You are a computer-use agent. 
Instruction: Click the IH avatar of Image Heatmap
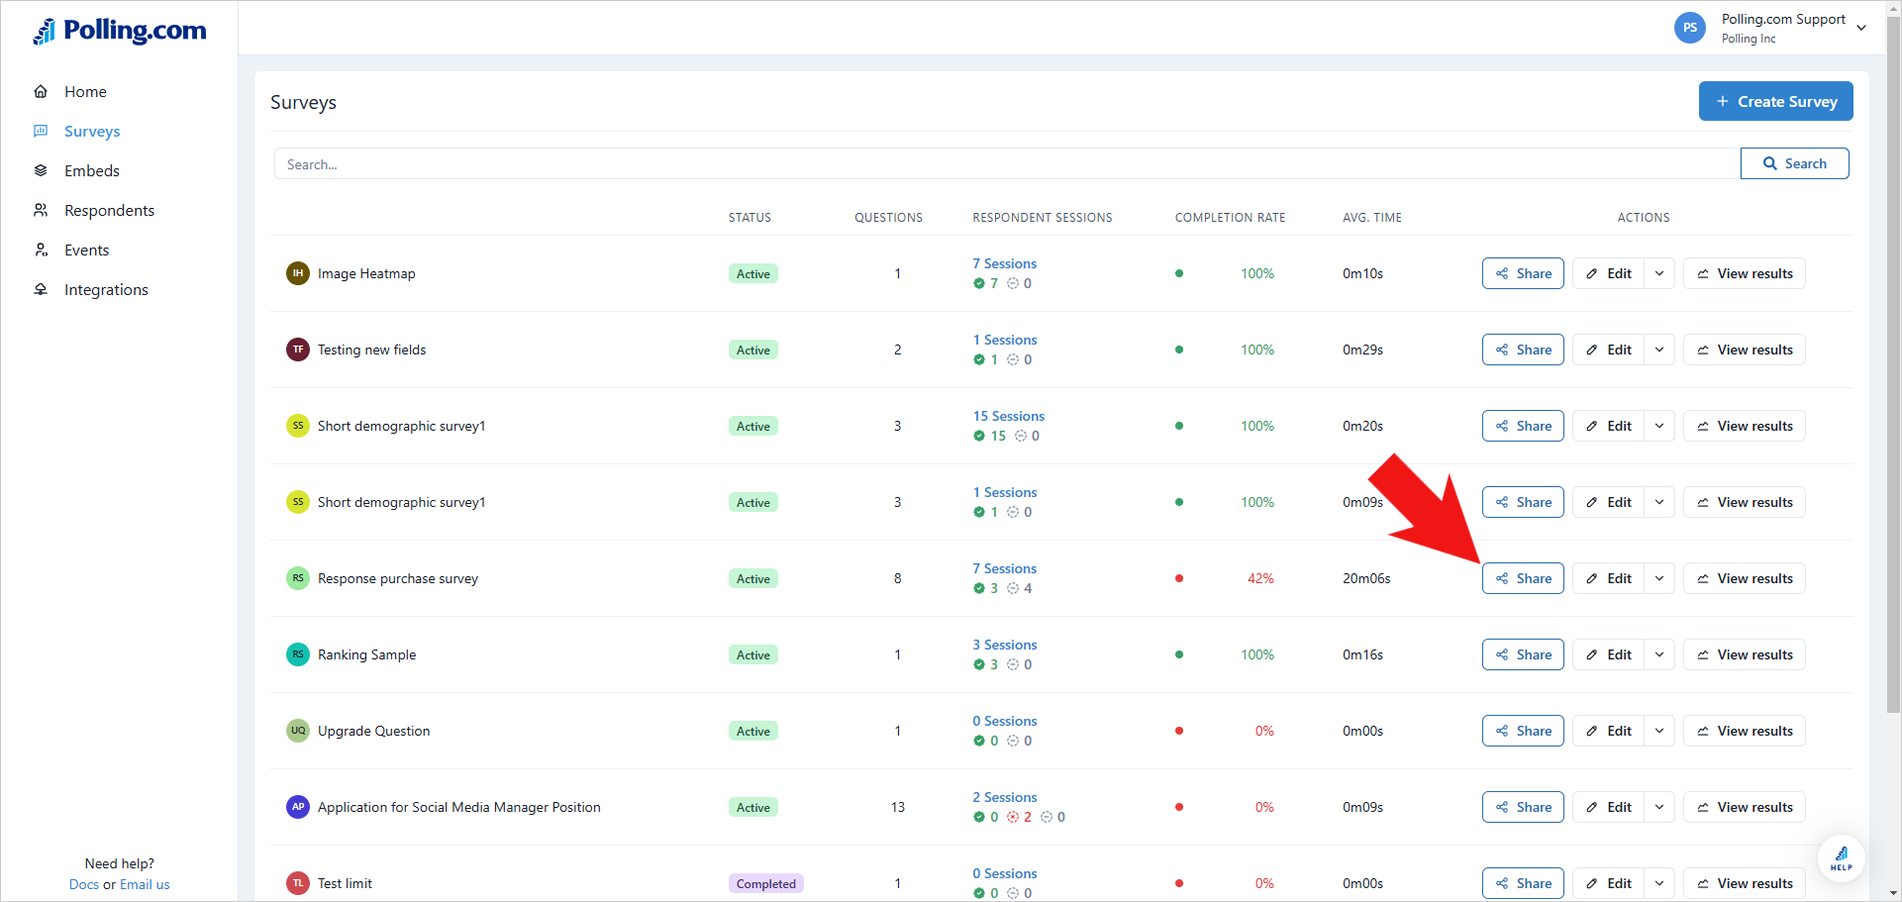[x=298, y=273]
